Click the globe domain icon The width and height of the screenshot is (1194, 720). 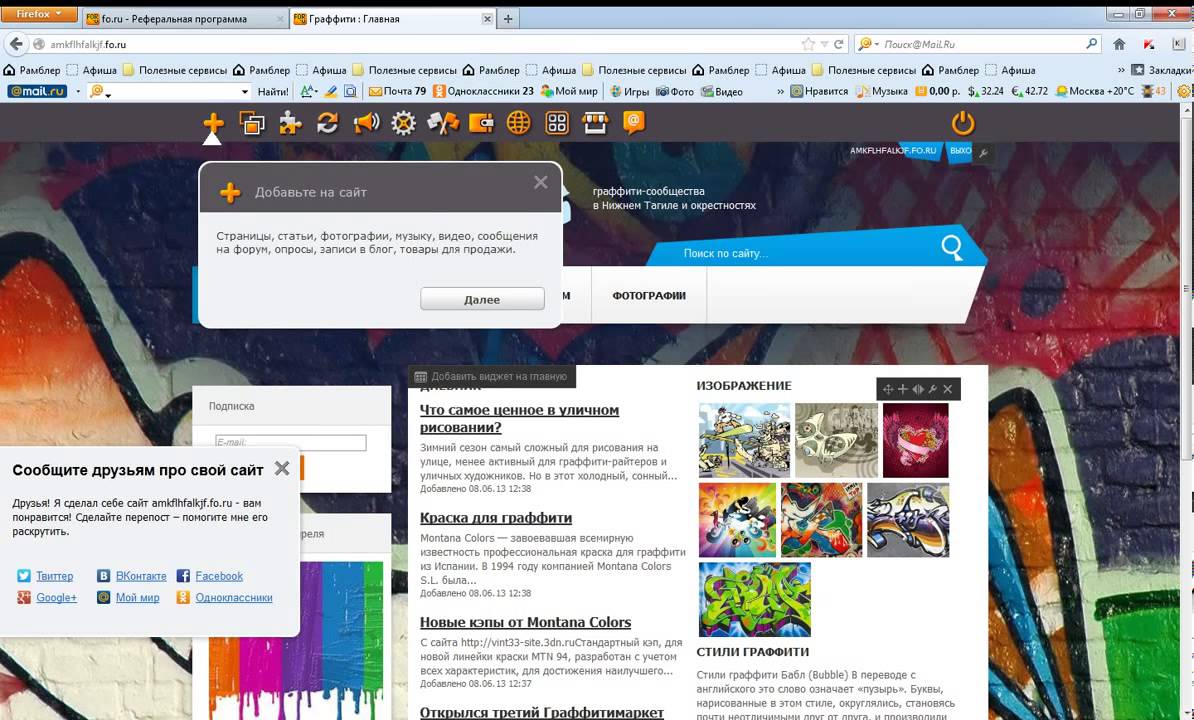click(x=519, y=123)
